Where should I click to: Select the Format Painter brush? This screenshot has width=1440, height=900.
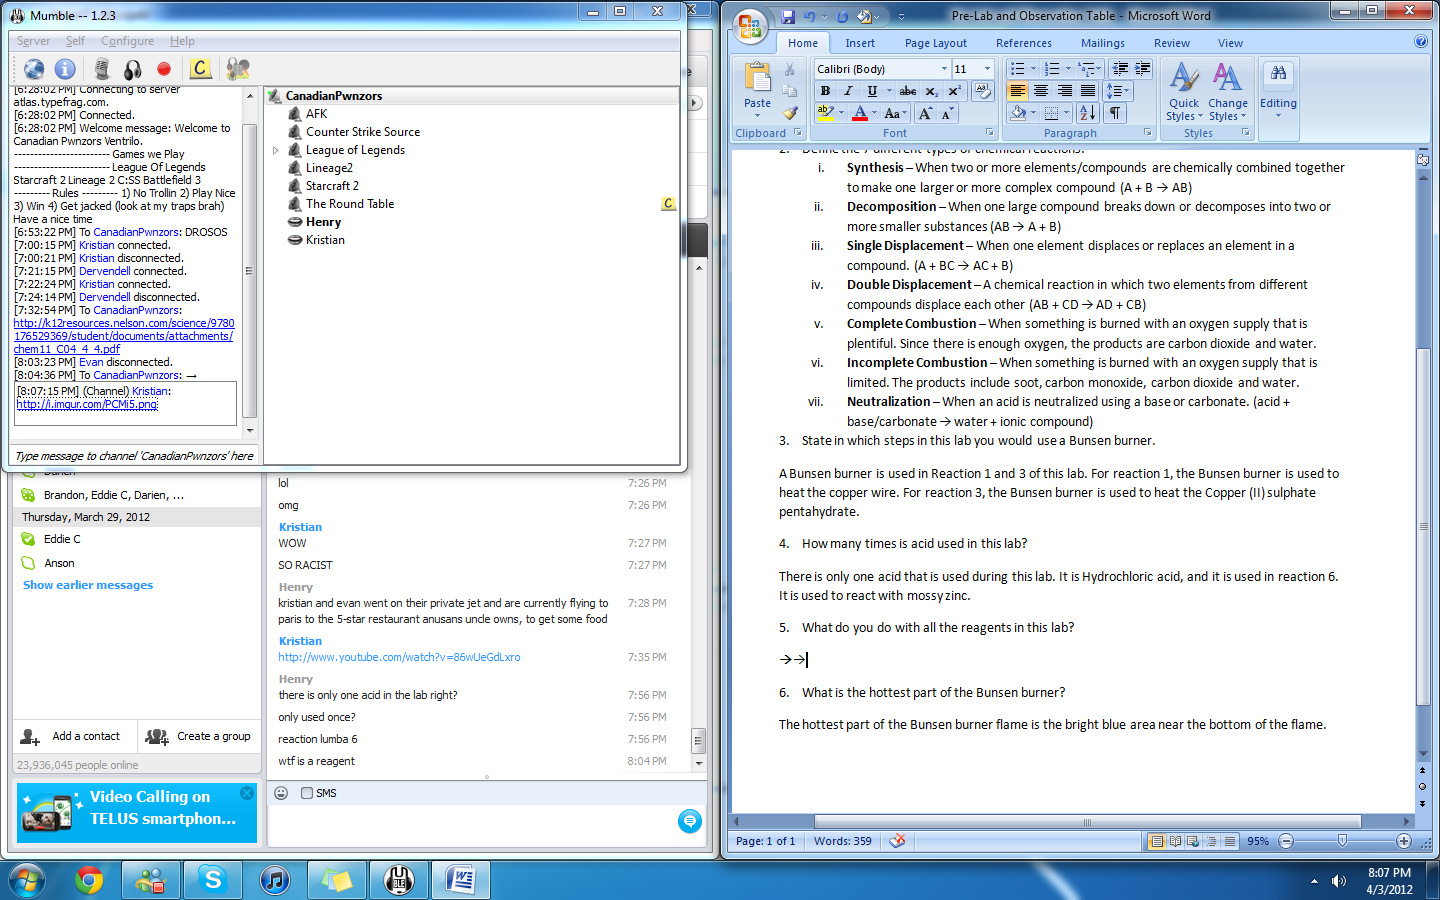(790, 112)
